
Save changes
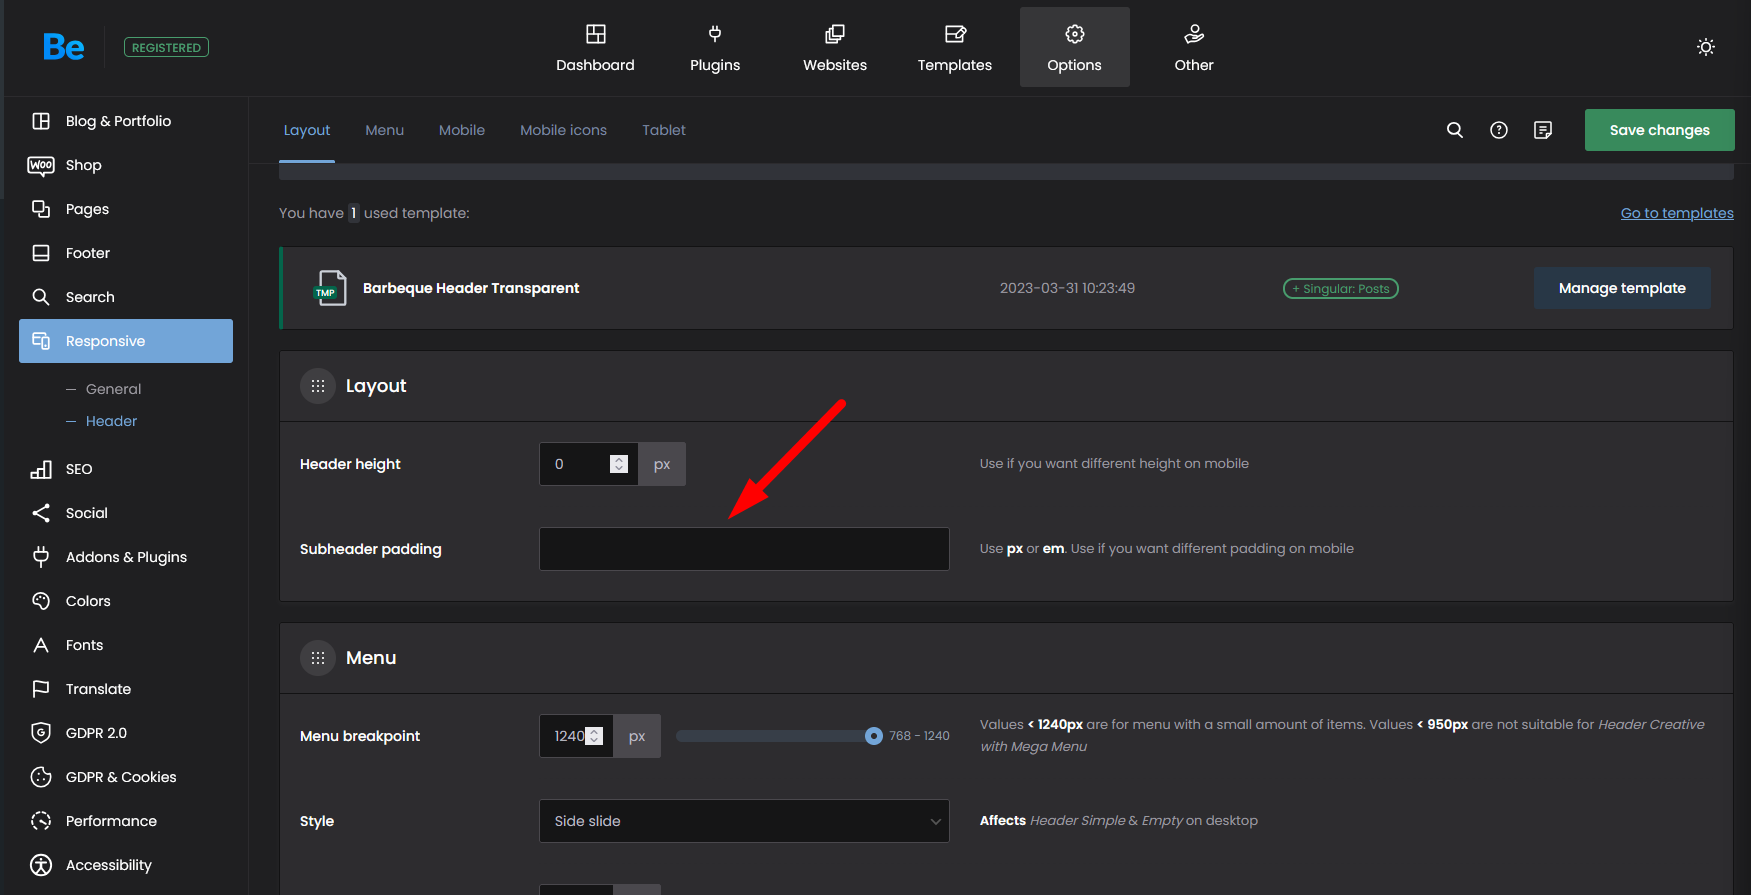(1660, 130)
